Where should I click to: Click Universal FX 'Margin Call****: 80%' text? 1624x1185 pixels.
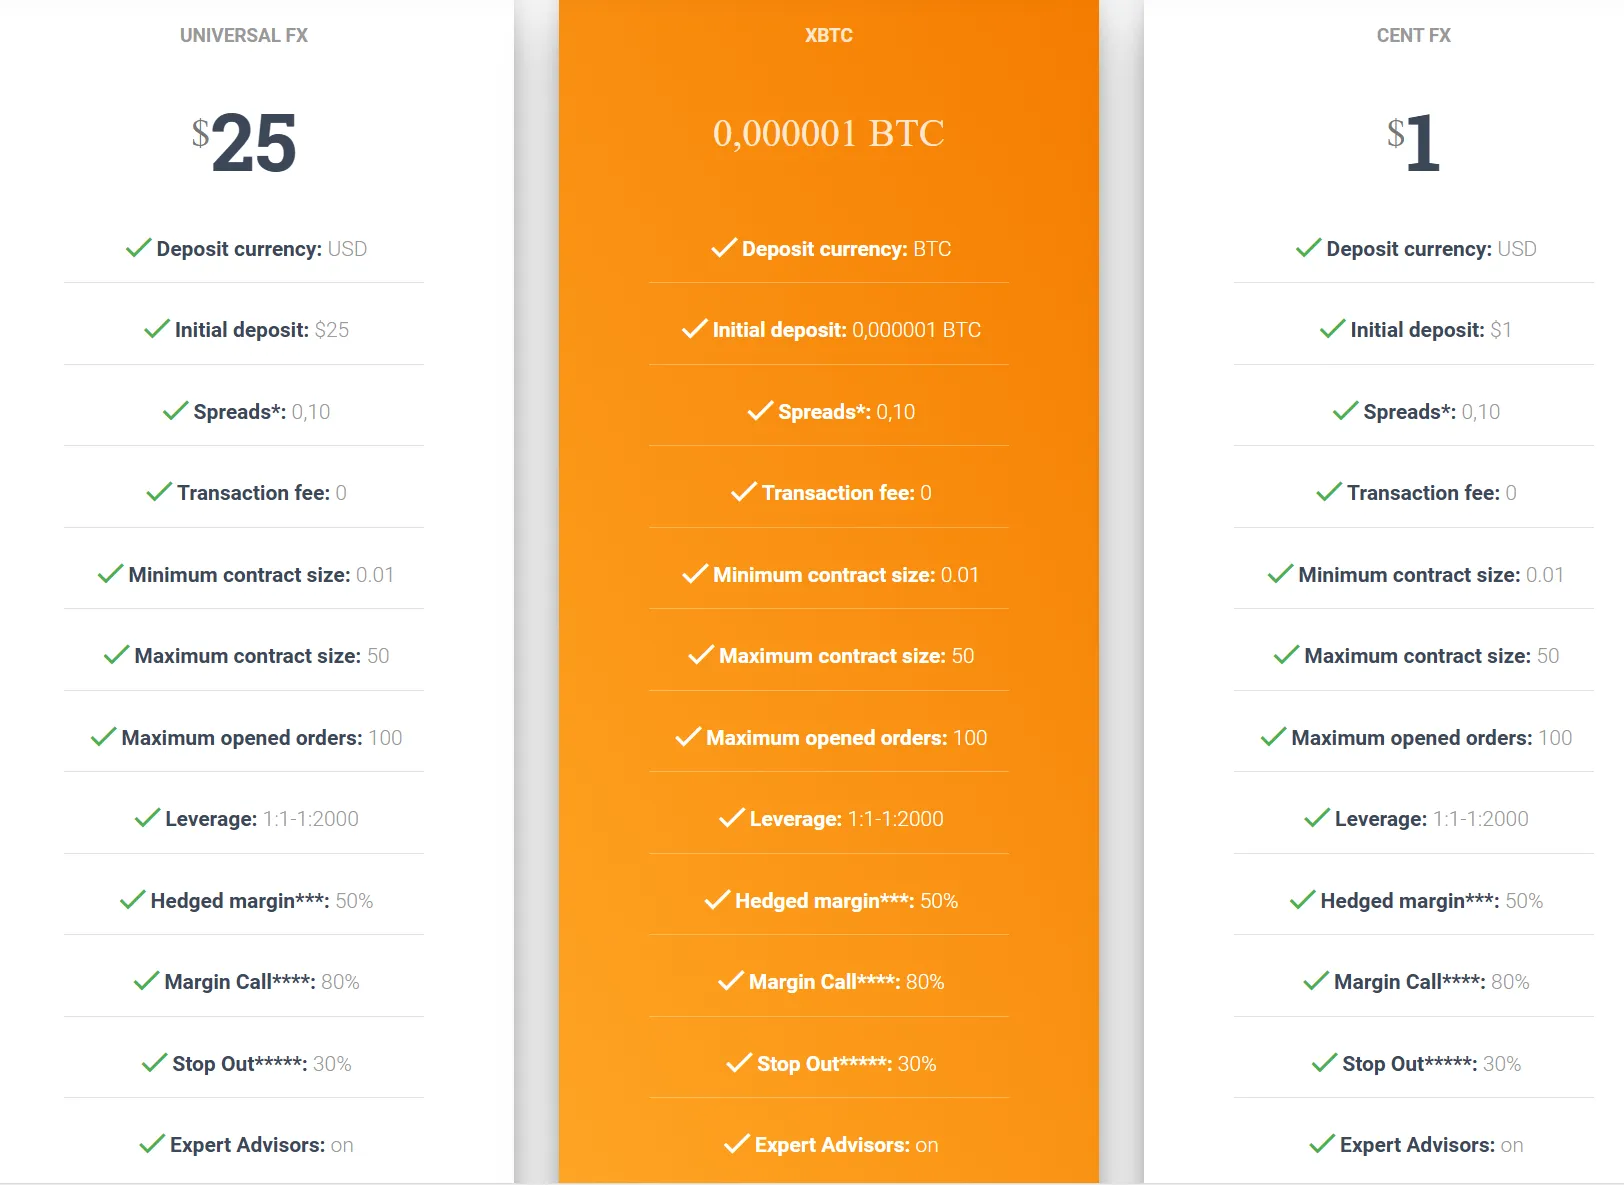(262, 982)
